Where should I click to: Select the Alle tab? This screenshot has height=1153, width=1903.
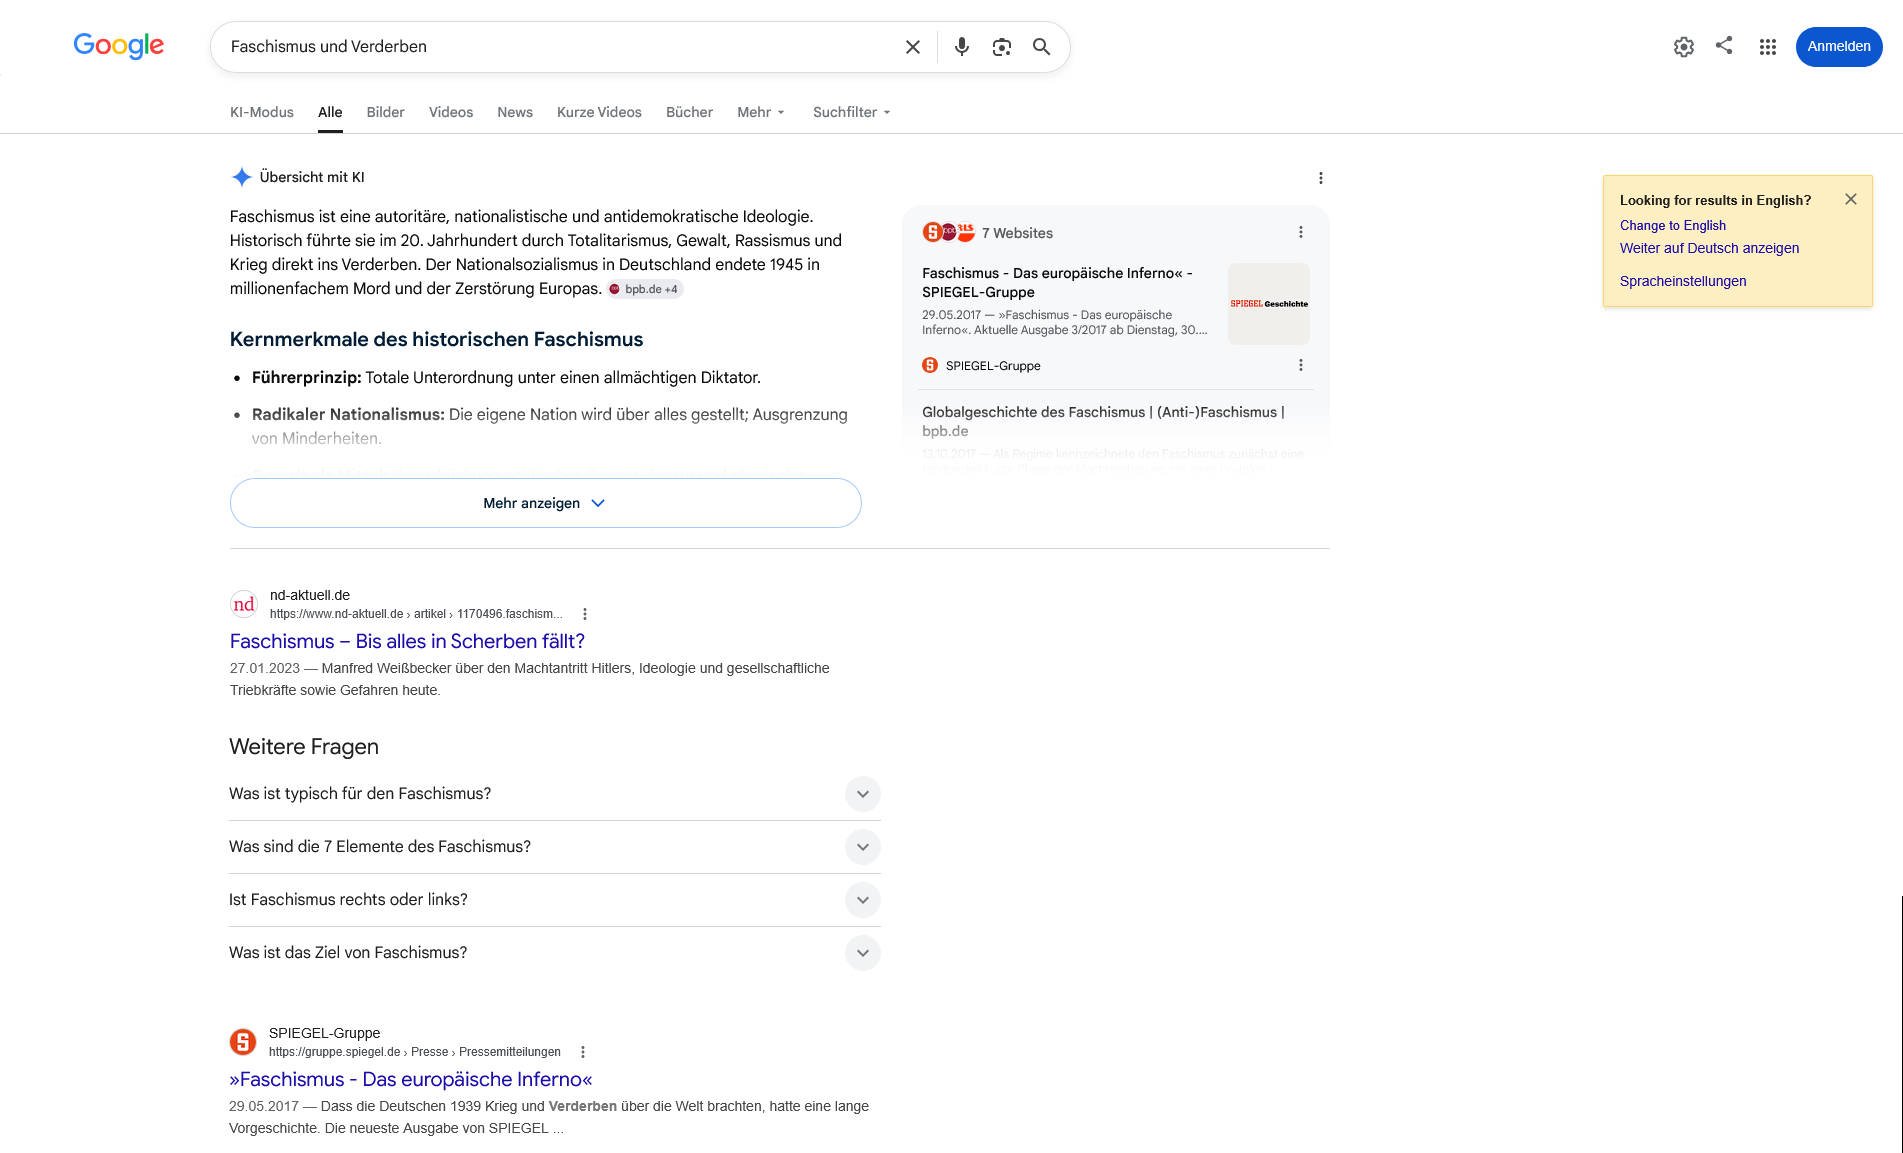(330, 112)
